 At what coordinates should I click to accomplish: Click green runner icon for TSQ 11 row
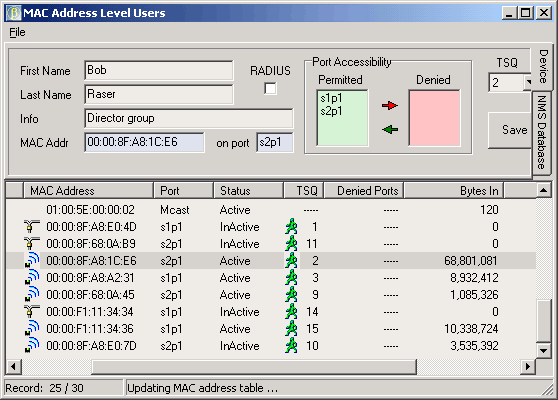coord(291,244)
